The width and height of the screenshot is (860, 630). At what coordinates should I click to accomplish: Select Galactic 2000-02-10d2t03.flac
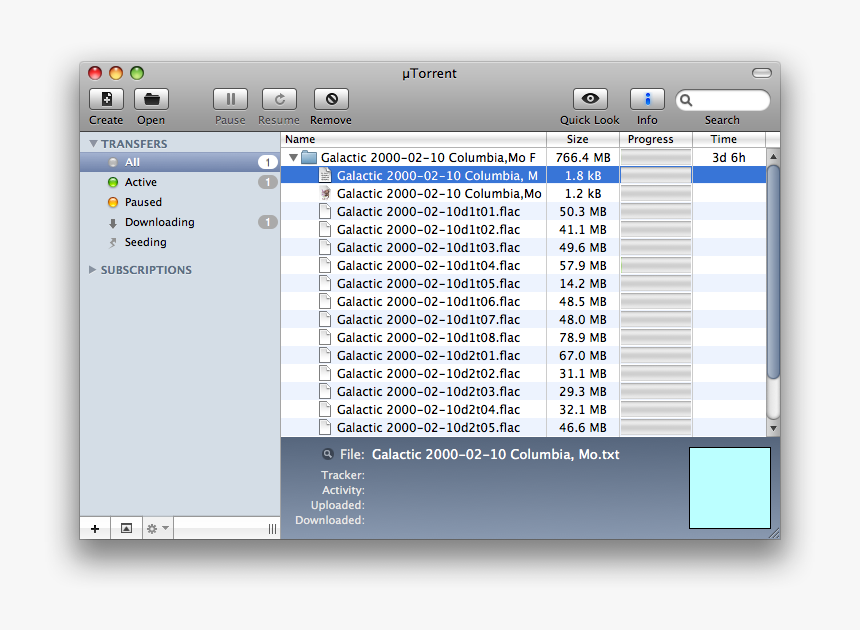coord(428,391)
